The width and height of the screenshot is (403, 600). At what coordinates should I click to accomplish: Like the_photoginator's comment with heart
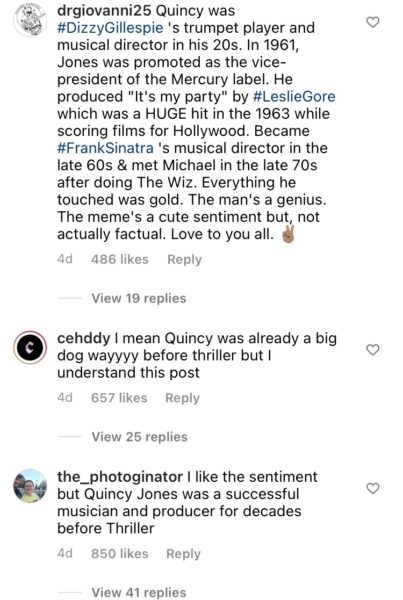pyautogui.click(x=373, y=488)
